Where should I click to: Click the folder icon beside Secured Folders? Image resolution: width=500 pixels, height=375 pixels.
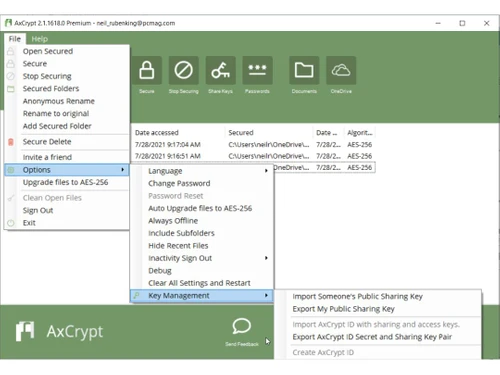[11, 89]
